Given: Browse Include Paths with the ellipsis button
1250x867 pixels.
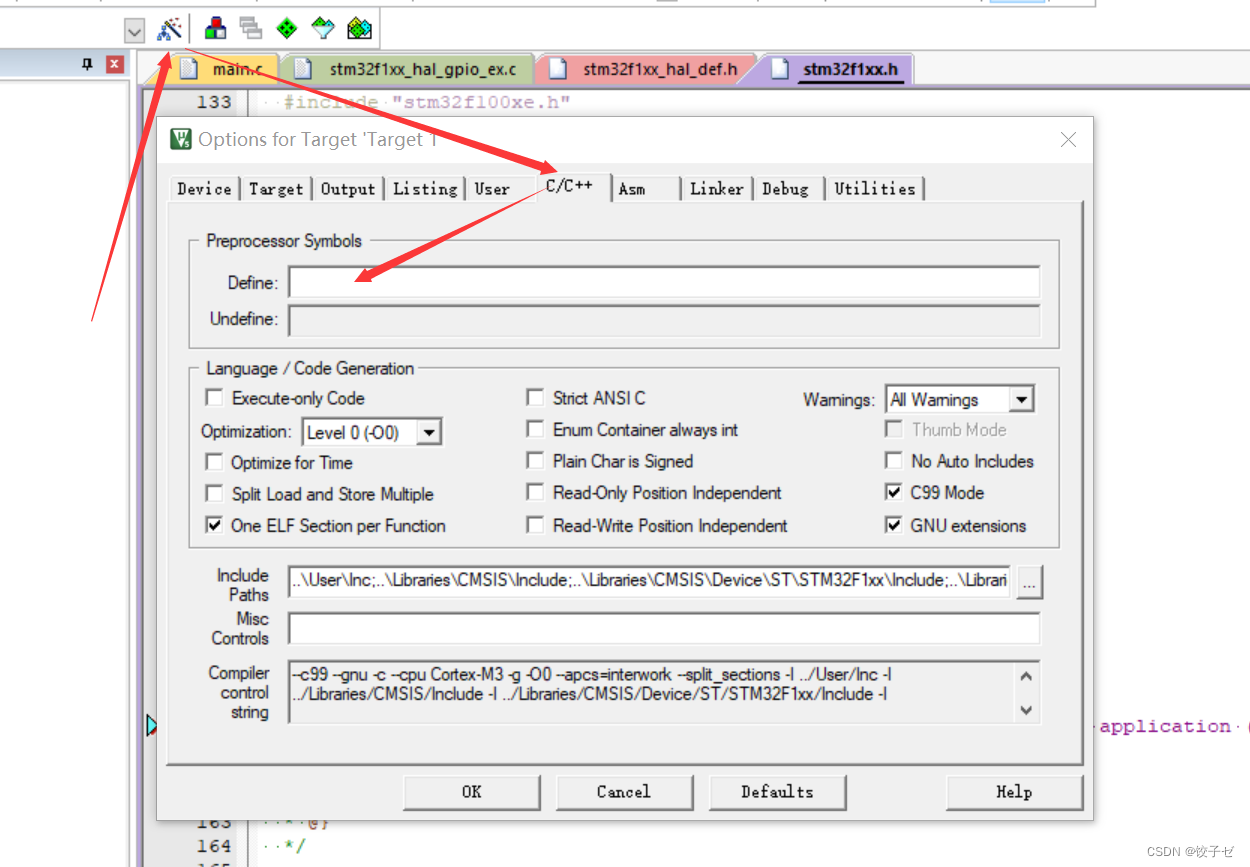Looking at the screenshot, I should 1029,582.
